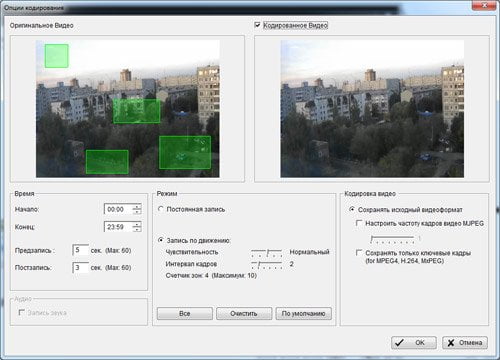The height and width of the screenshot is (360, 500).
Task: Click the По умолчанию button
Action: [304, 313]
